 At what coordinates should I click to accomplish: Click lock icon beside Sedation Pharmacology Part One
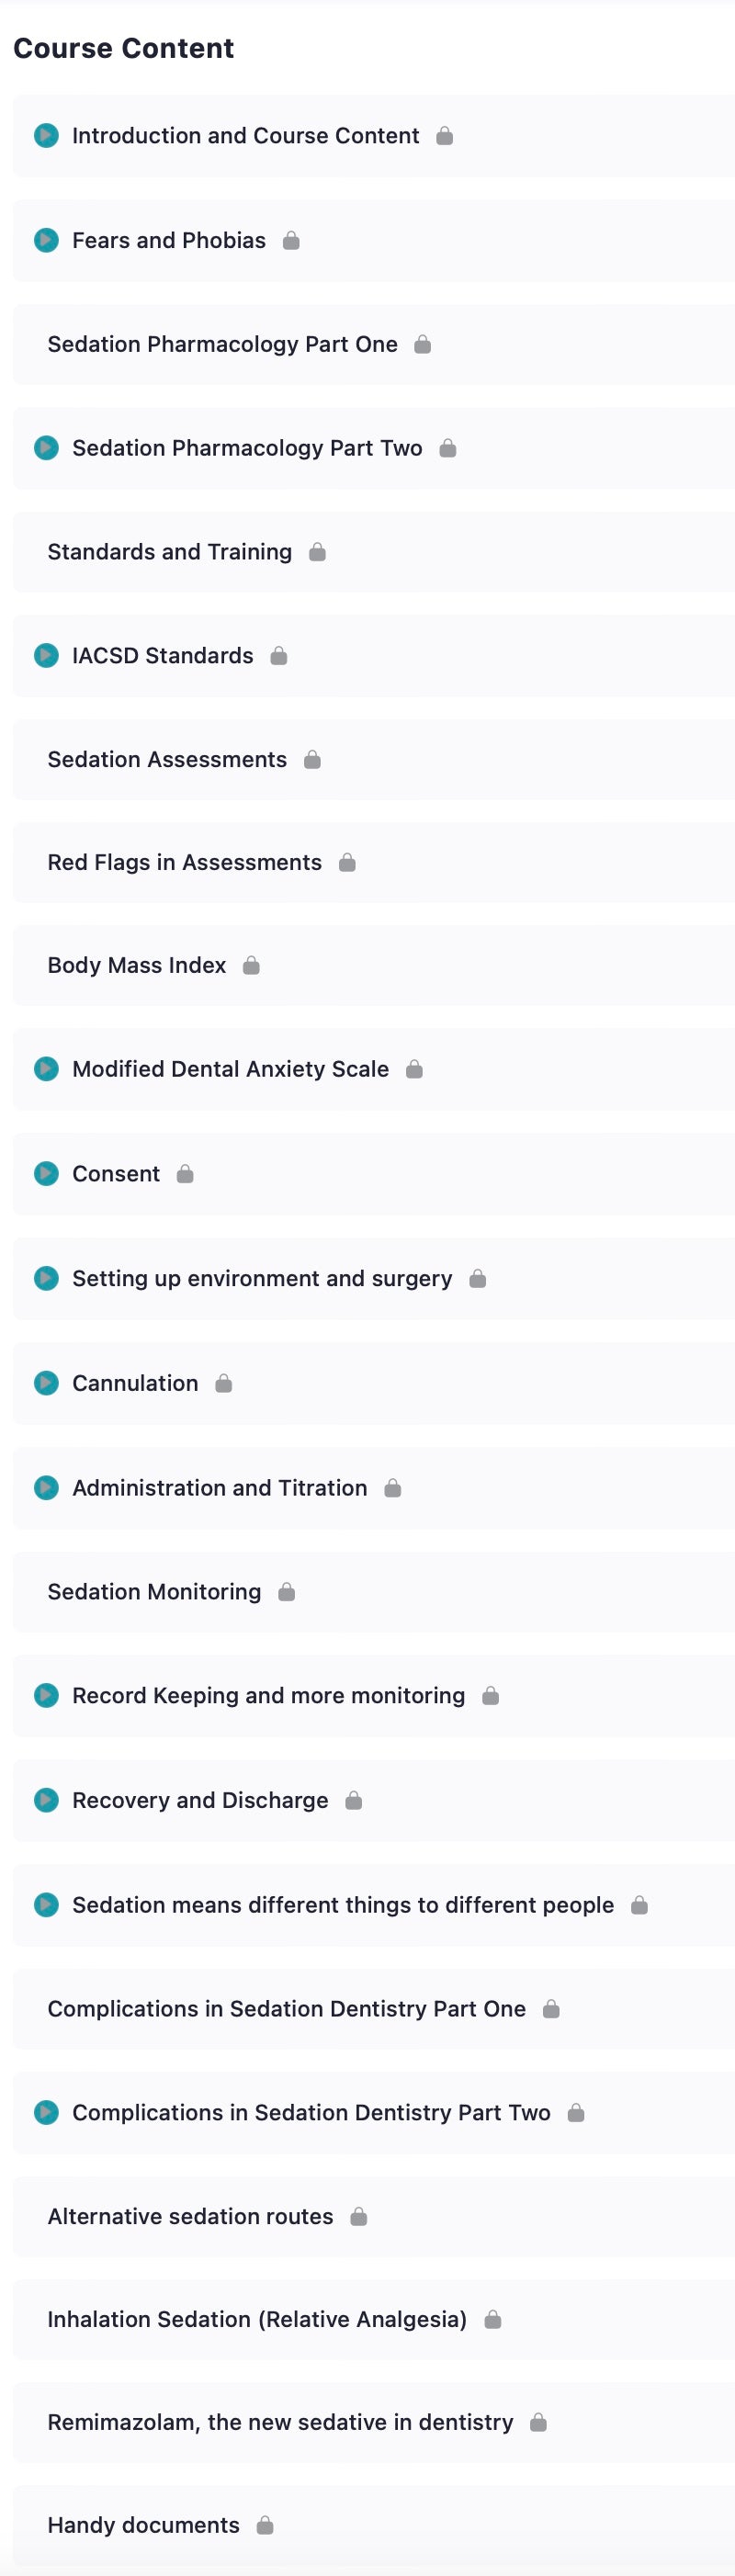[x=423, y=344]
